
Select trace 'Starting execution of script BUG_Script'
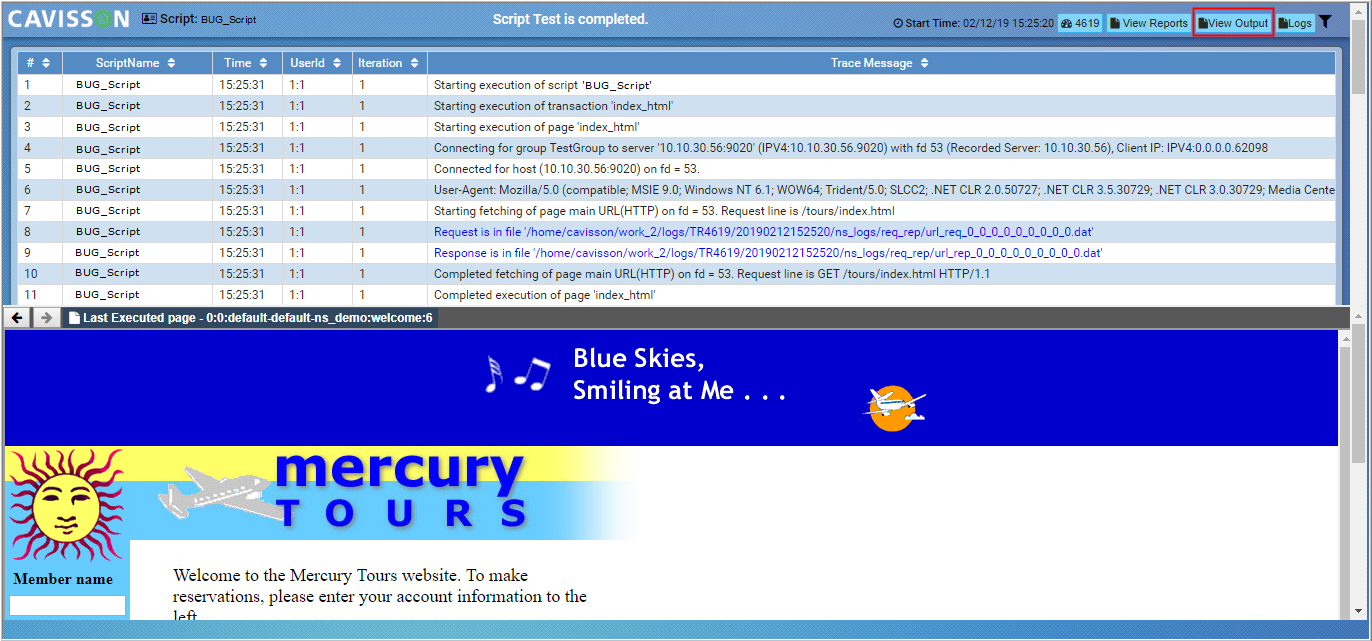point(543,86)
